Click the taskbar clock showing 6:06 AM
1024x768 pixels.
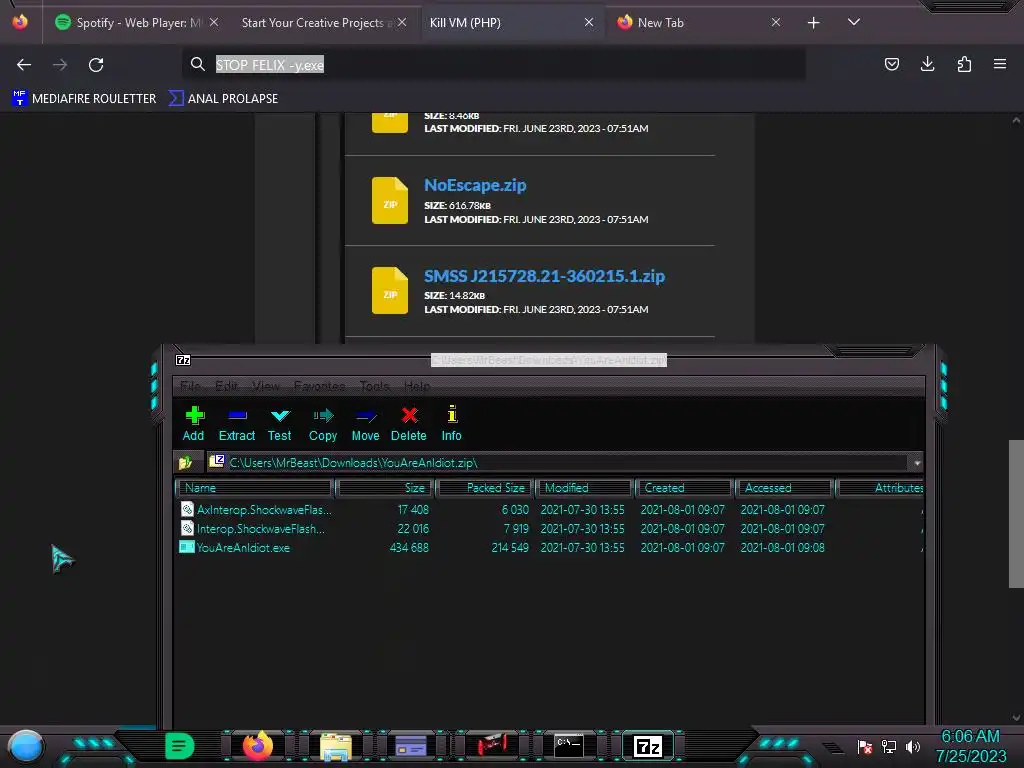click(x=970, y=746)
